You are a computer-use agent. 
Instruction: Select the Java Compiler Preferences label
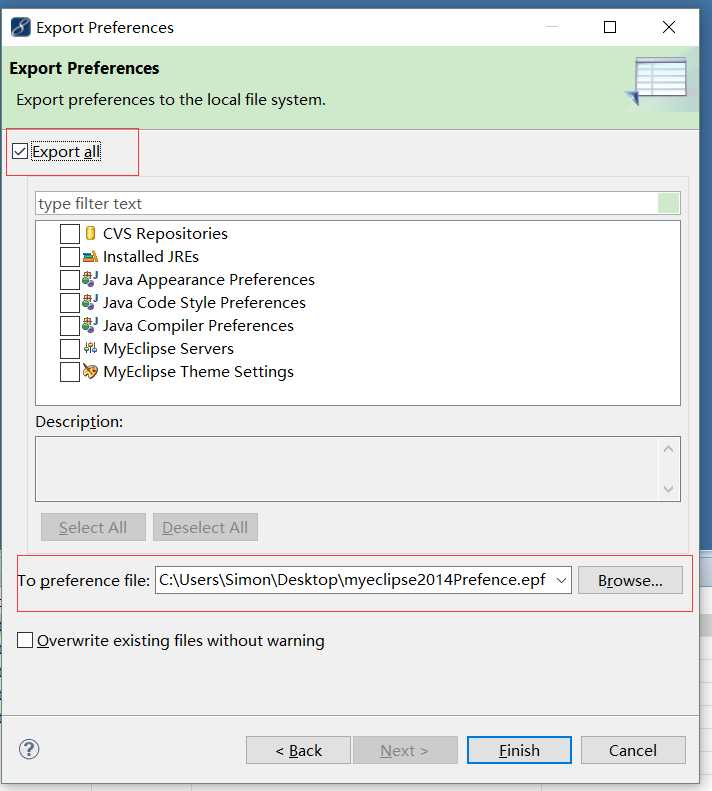click(198, 326)
